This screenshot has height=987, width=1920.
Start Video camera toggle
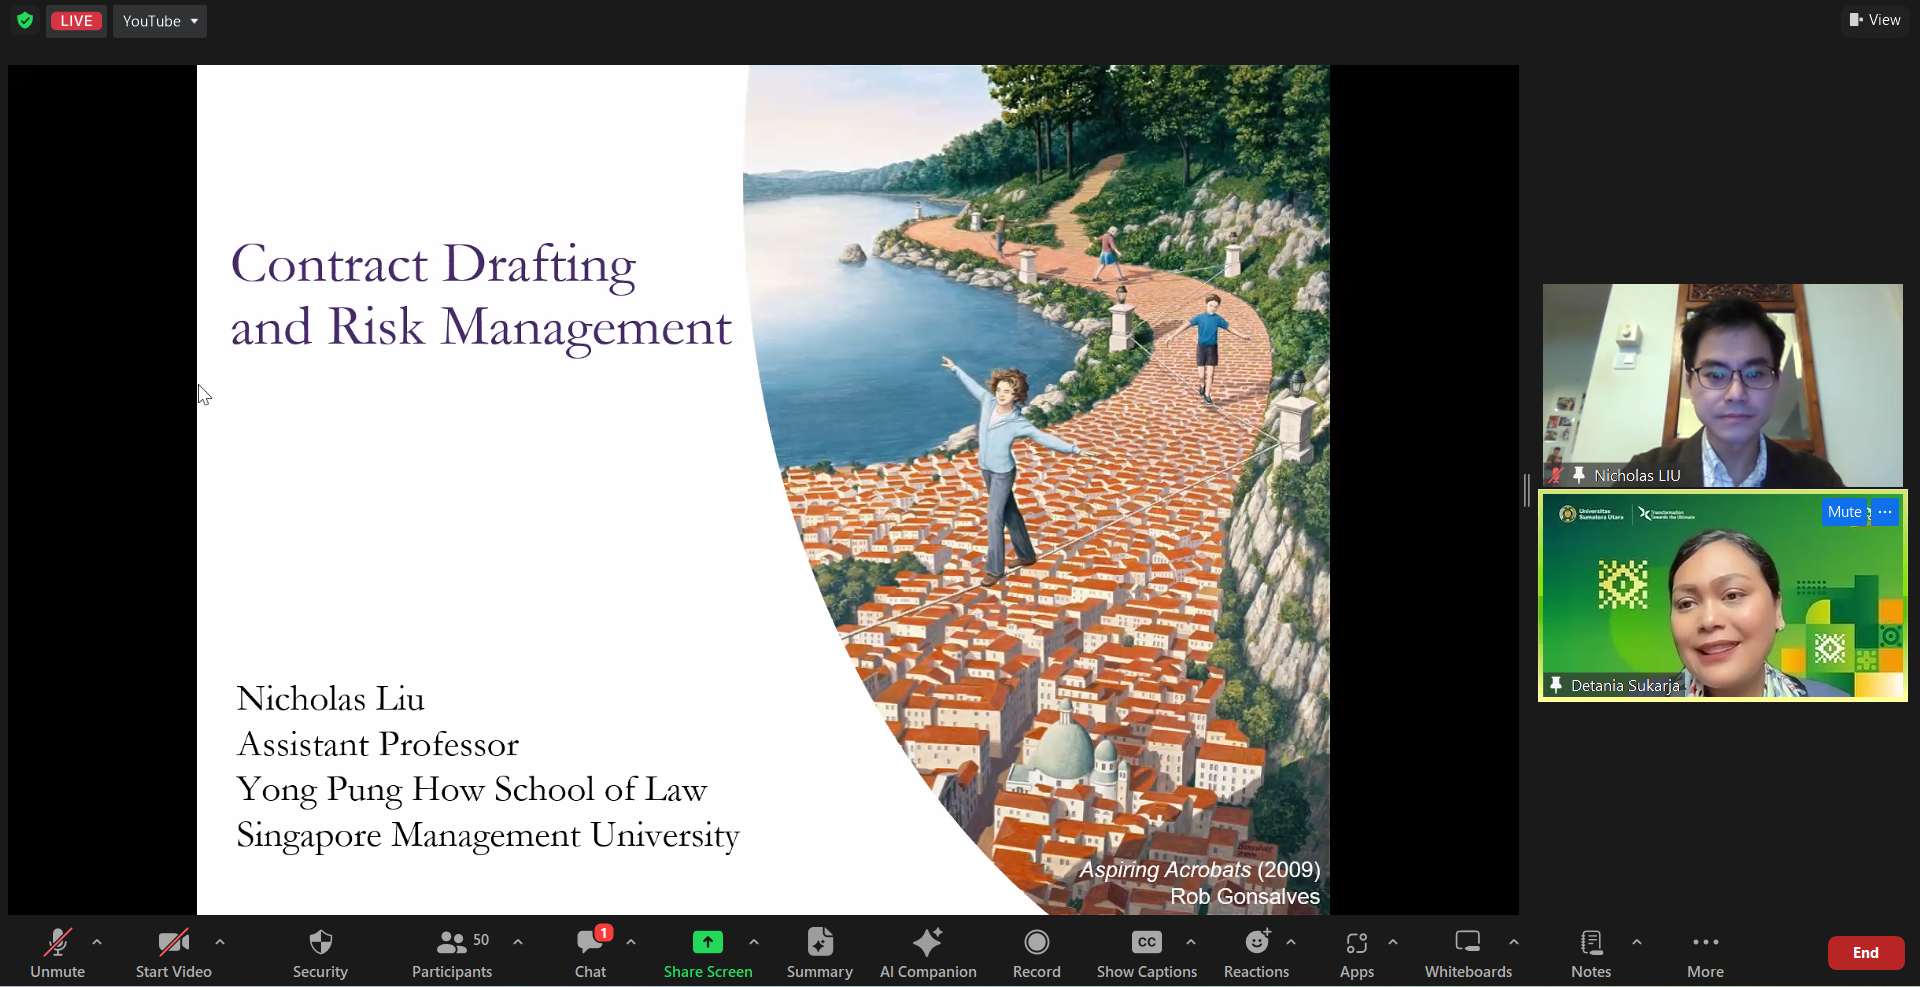coord(173,953)
